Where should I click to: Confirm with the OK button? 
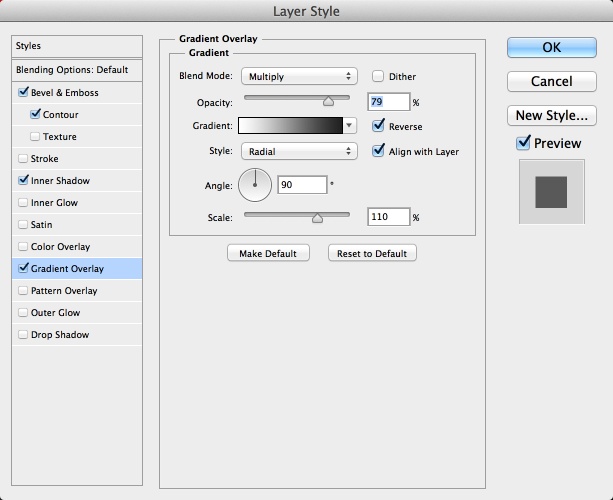pos(552,48)
